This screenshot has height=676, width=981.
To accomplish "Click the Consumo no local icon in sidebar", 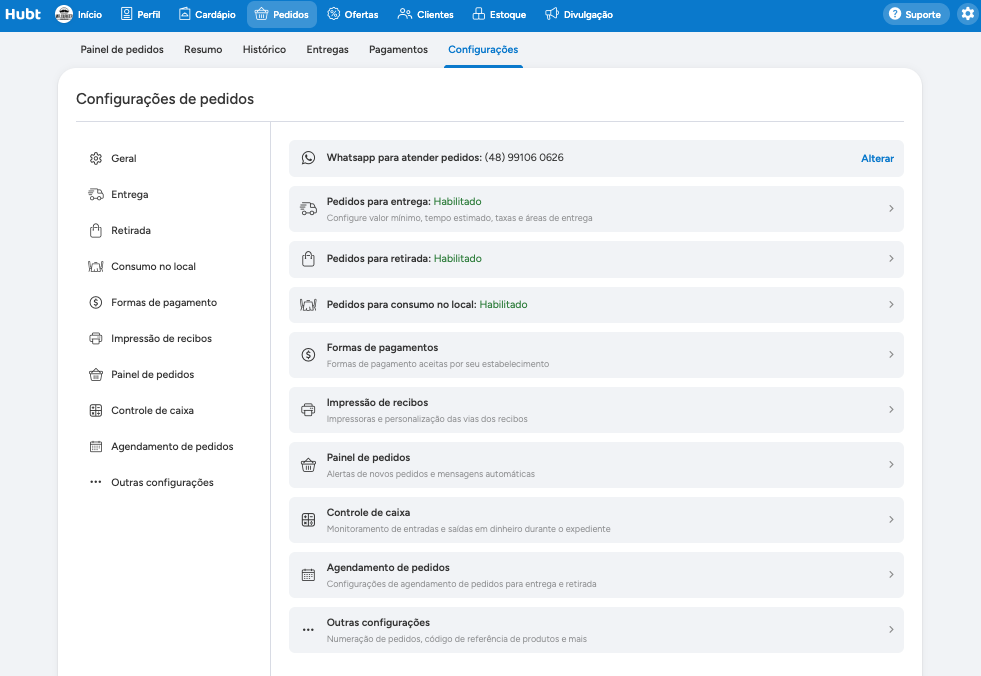I will pyautogui.click(x=96, y=267).
